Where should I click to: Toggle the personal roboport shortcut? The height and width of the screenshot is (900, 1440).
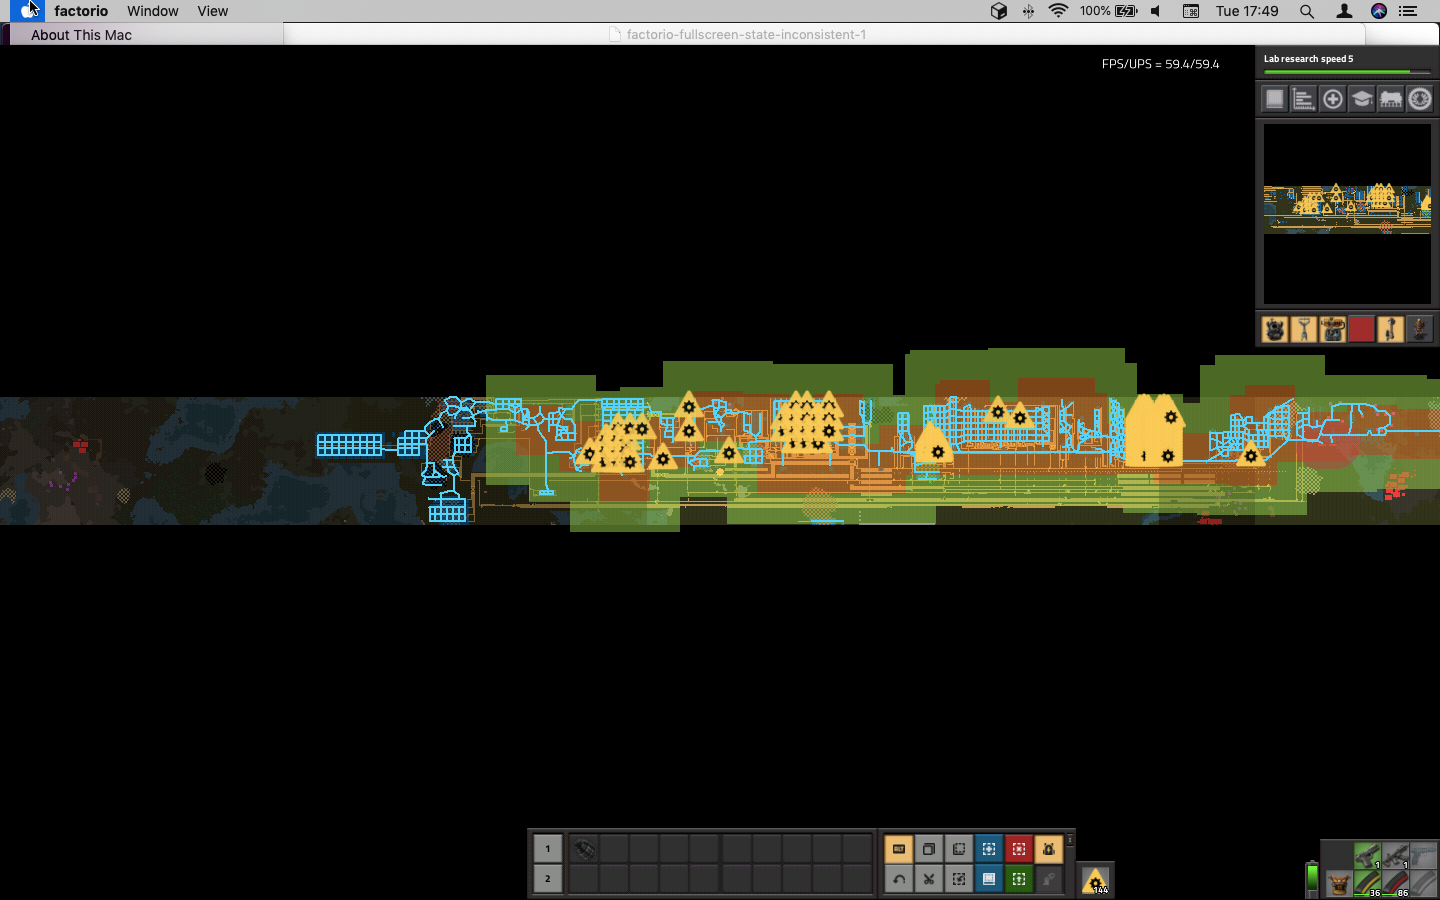tap(1049, 849)
